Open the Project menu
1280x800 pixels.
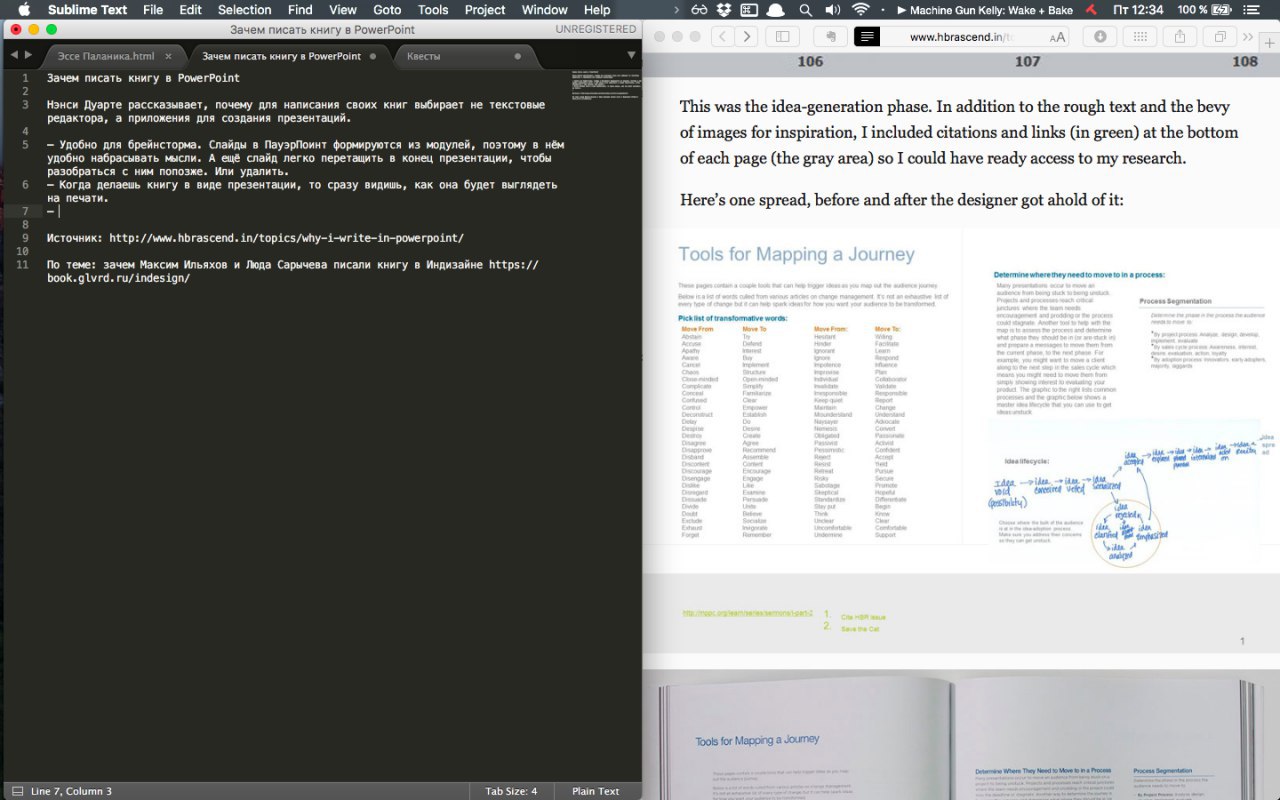(485, 10)
